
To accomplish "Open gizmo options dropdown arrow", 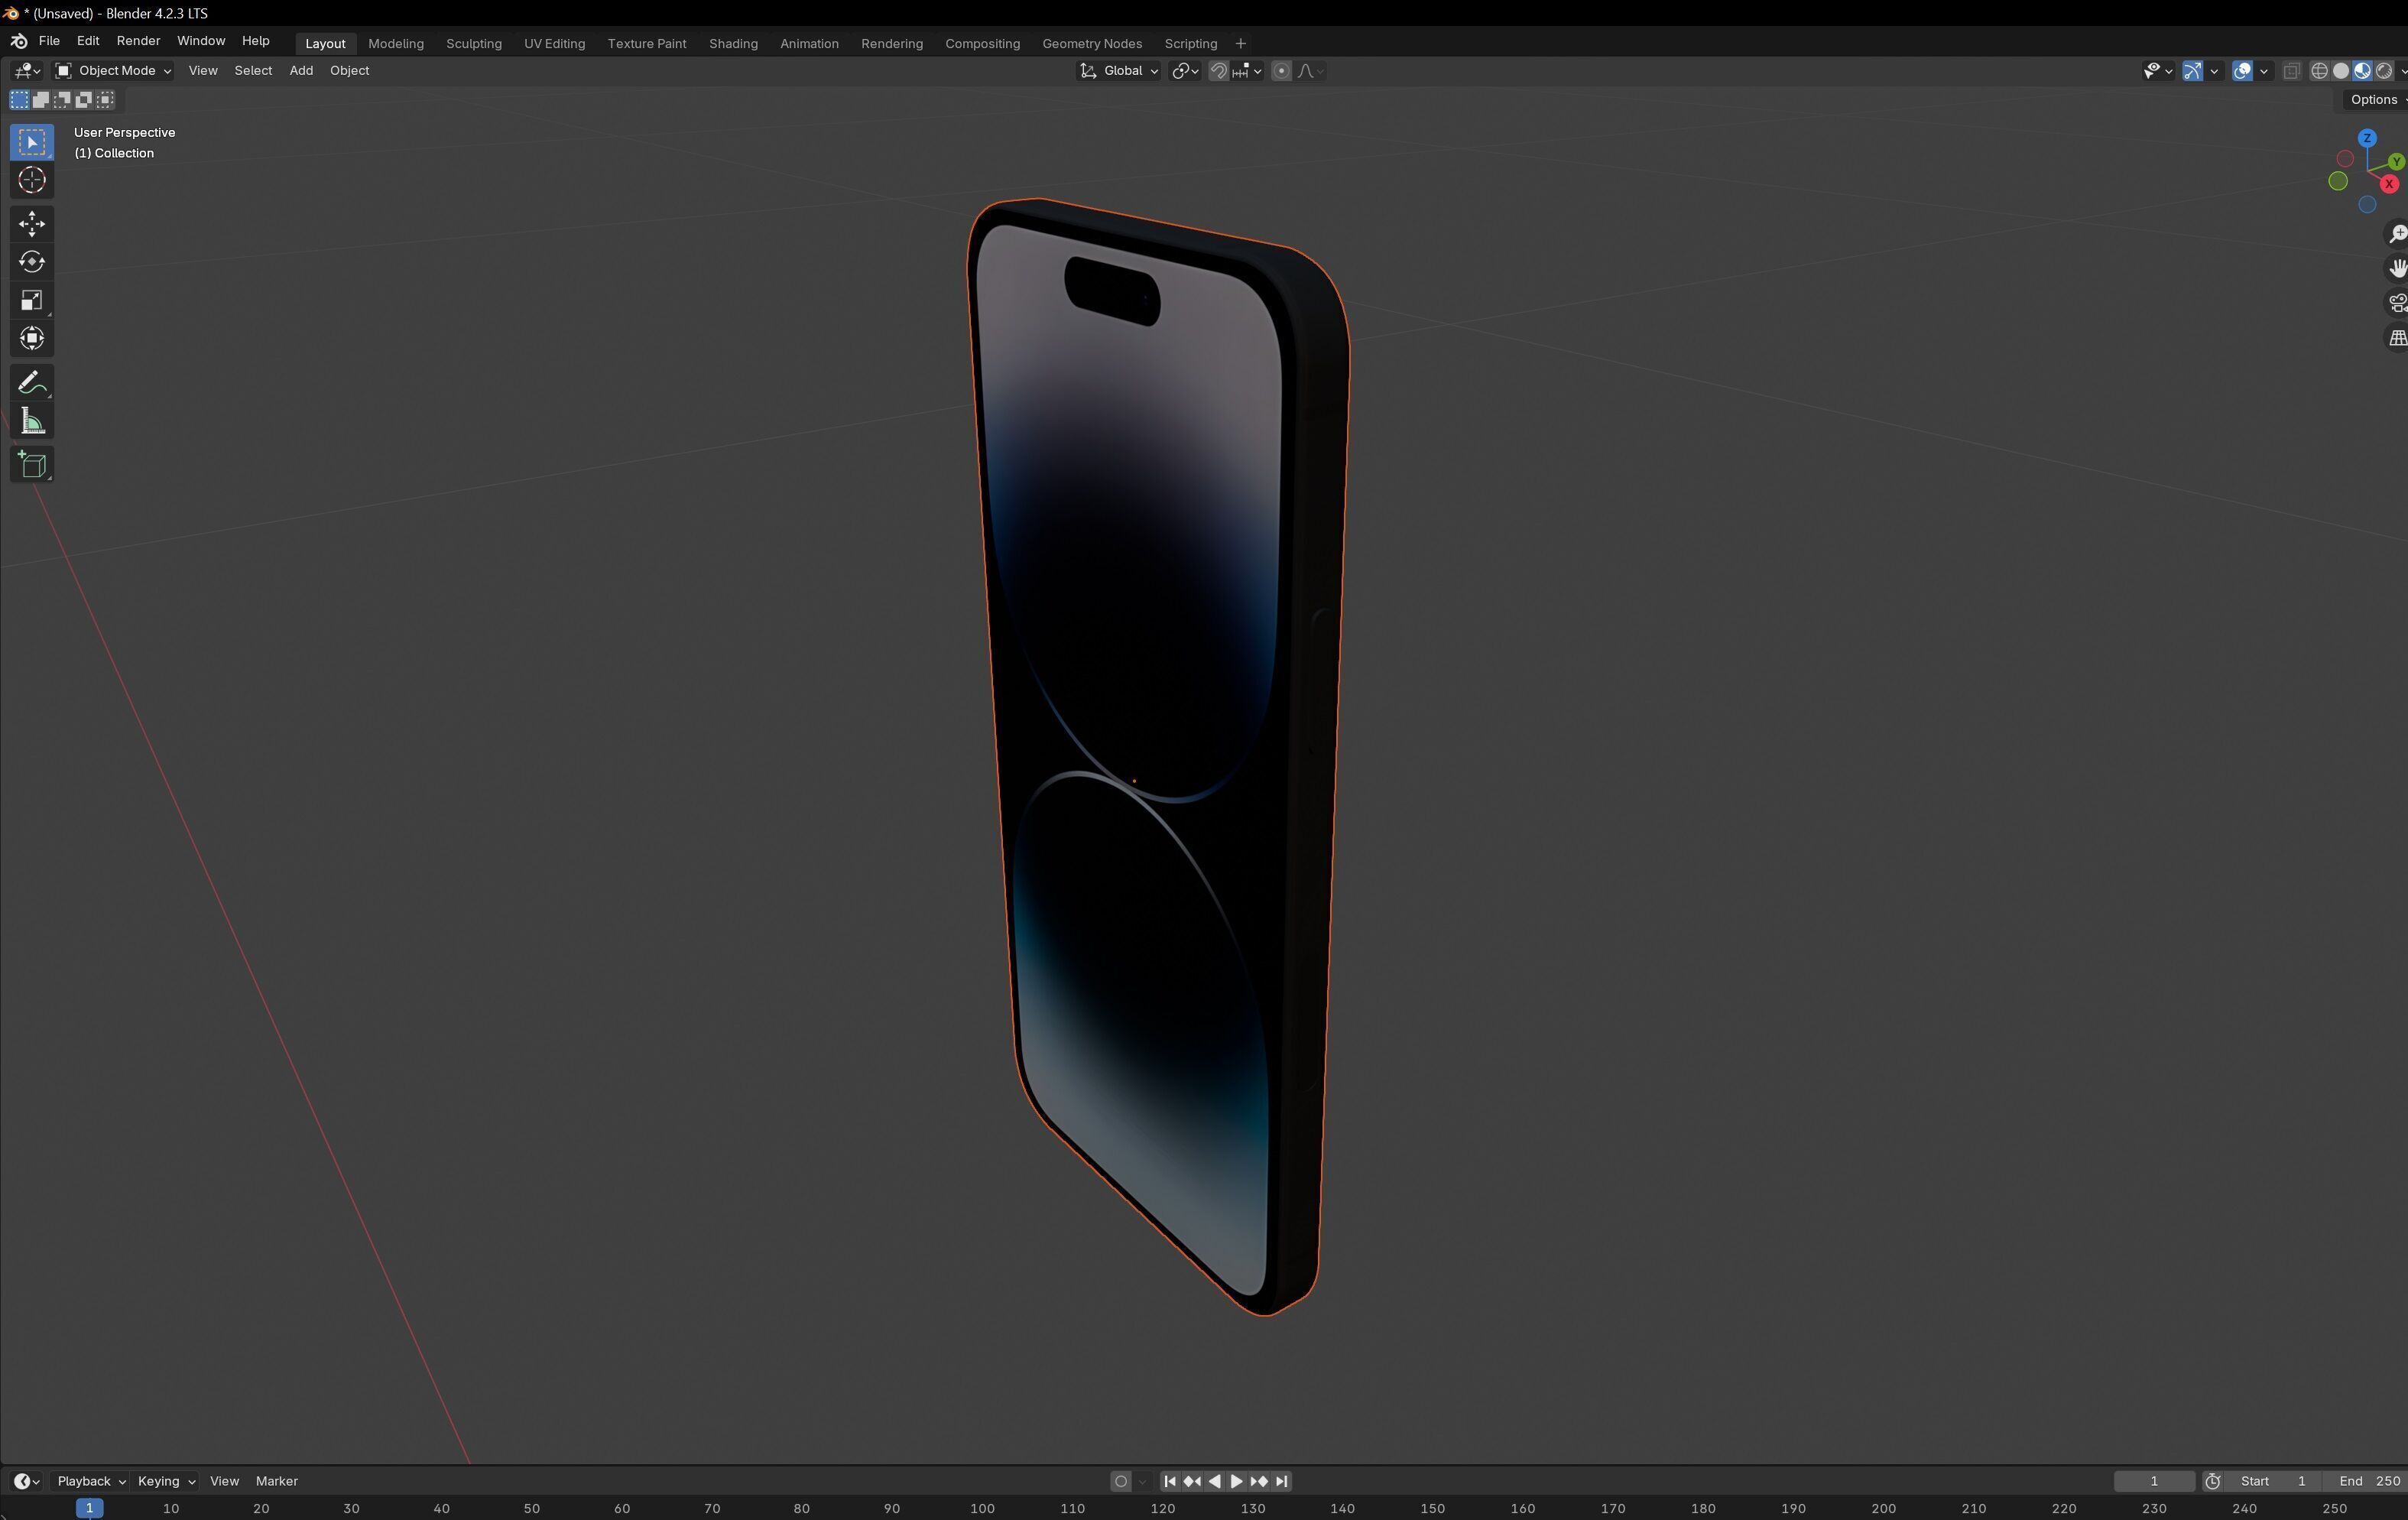I will click(x=2214, y=71).
